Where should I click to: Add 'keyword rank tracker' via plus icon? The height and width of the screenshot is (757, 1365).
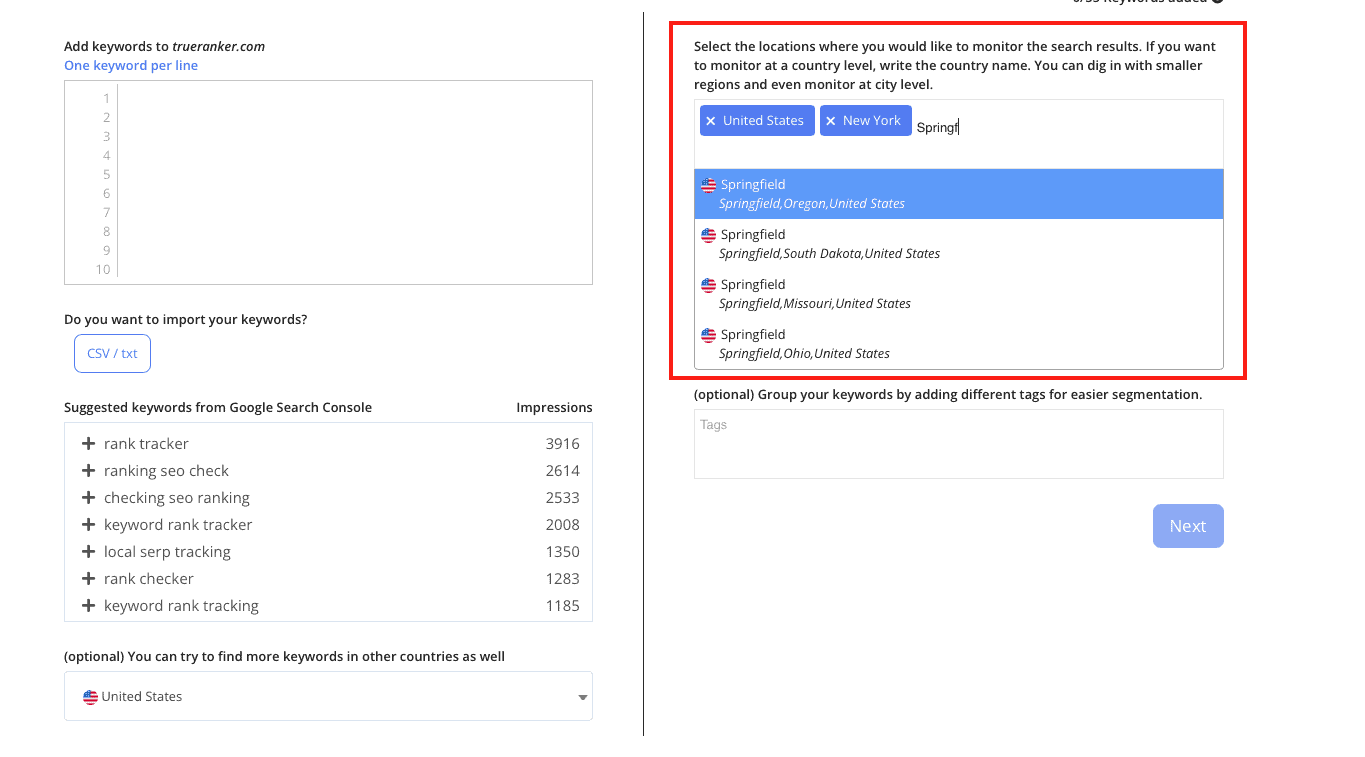pos(88,525)
